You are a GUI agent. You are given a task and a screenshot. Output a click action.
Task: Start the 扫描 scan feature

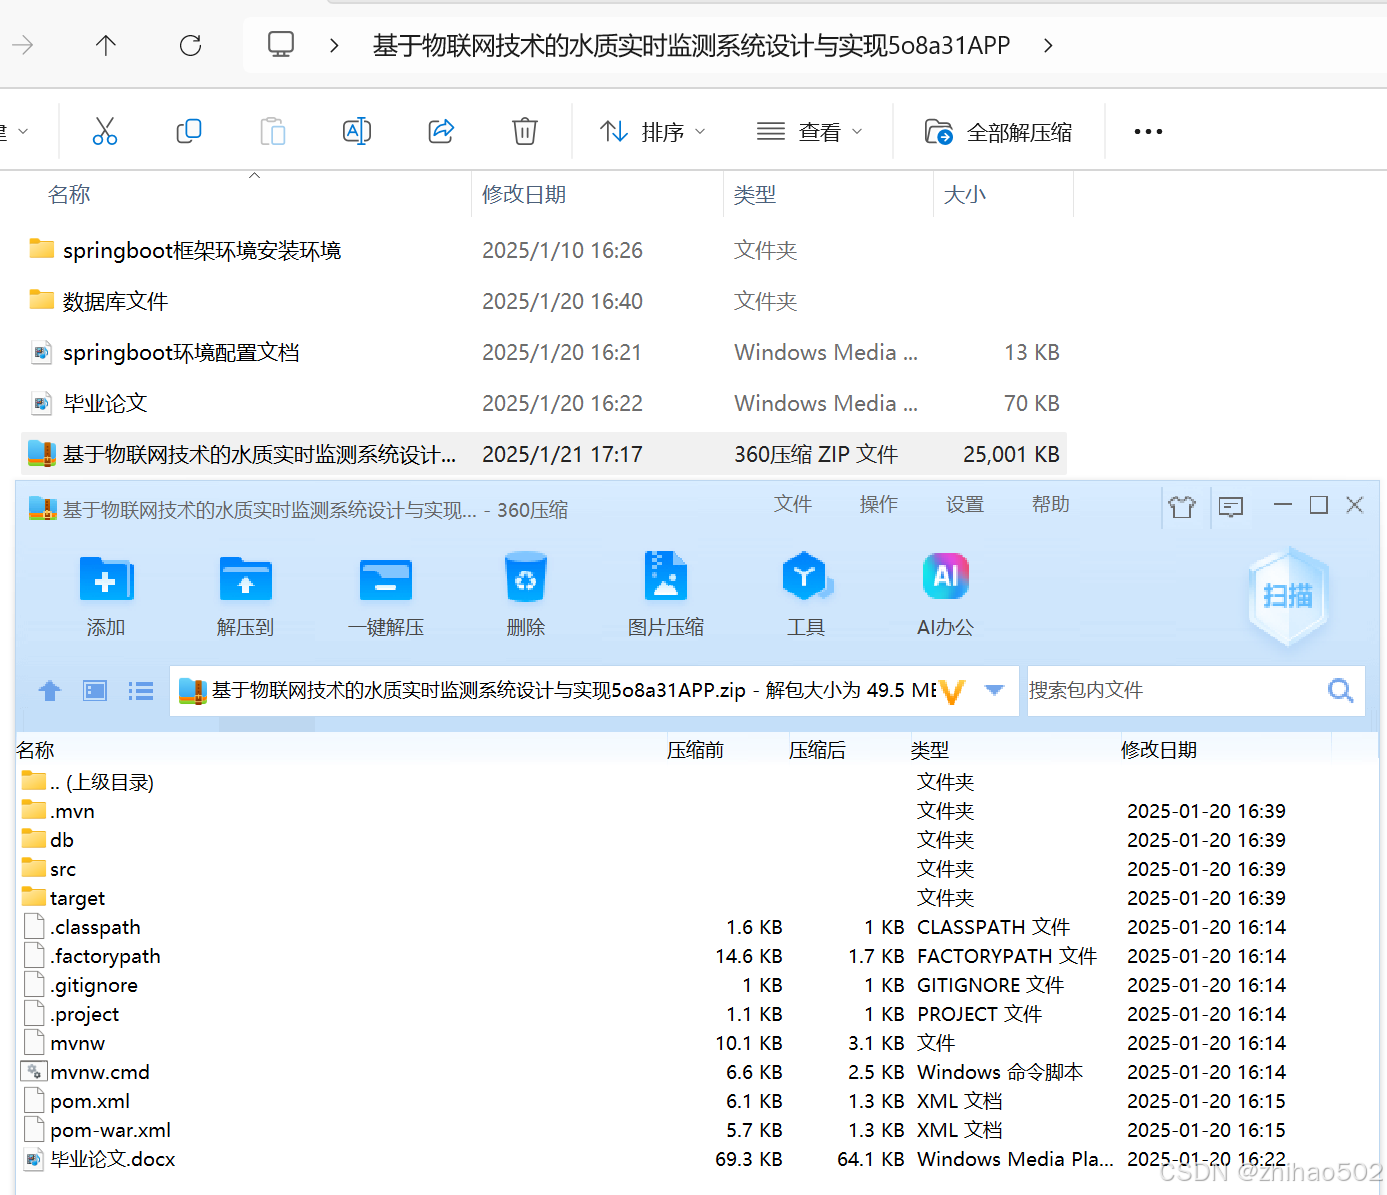[1288, 595]
